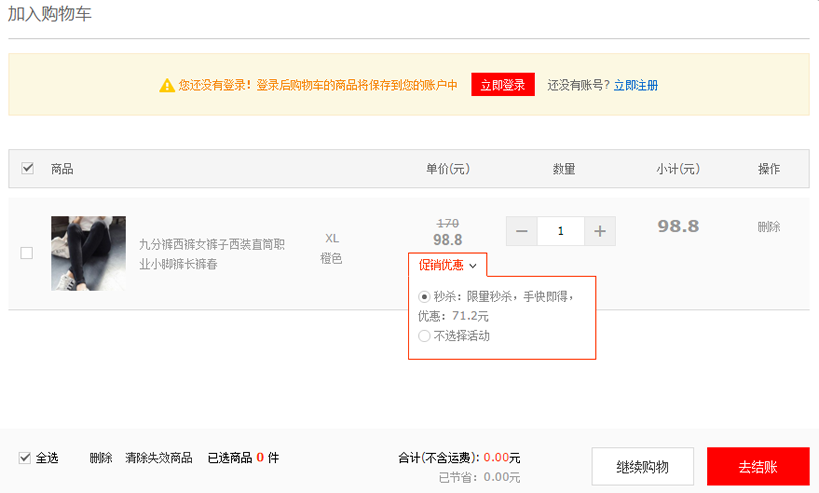This screenshot has height=493, width=819.
Task: Select the 不选择活动 radio option
Action: [x=425, y=336]
